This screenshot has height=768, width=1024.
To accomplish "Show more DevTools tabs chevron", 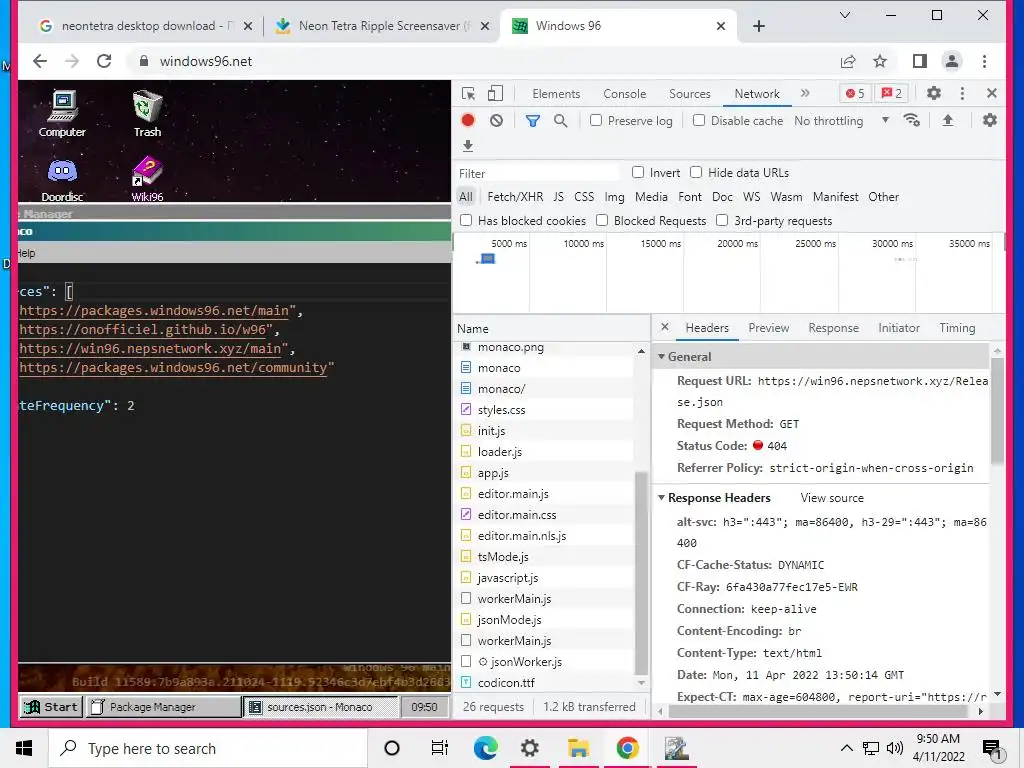I will [805, 93].
